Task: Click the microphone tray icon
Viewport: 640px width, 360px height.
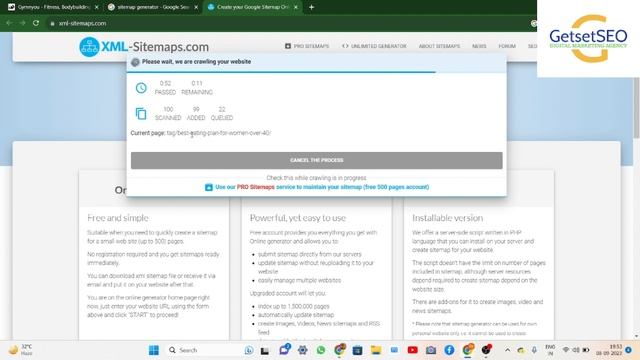Action: (x=534, y=350)
